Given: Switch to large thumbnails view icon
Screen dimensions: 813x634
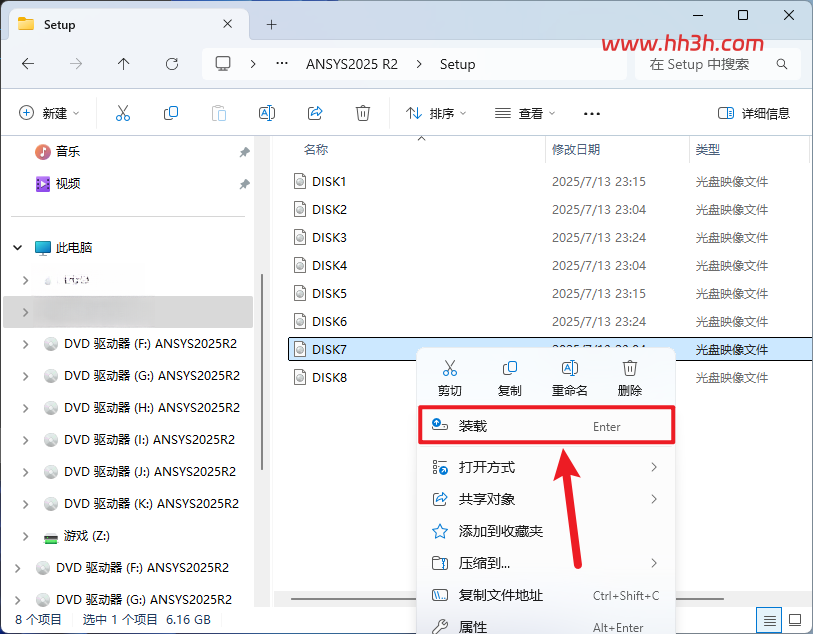Looking at the screenshot, I should 795,619.
